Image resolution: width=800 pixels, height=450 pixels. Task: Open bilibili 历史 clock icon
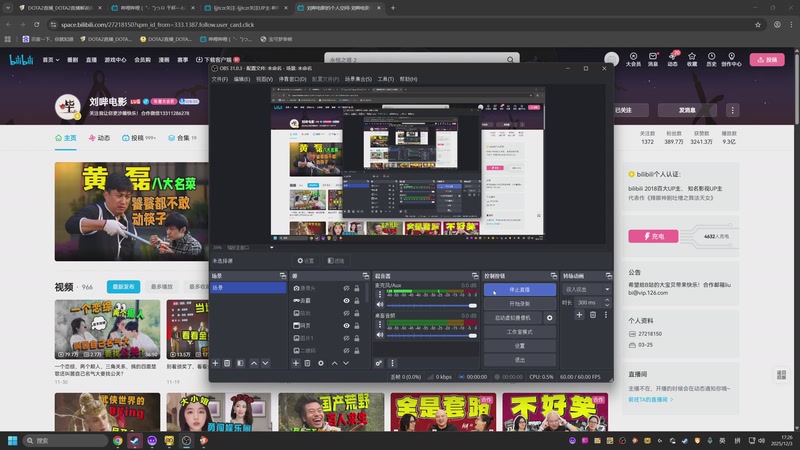[x=711, y=59]
